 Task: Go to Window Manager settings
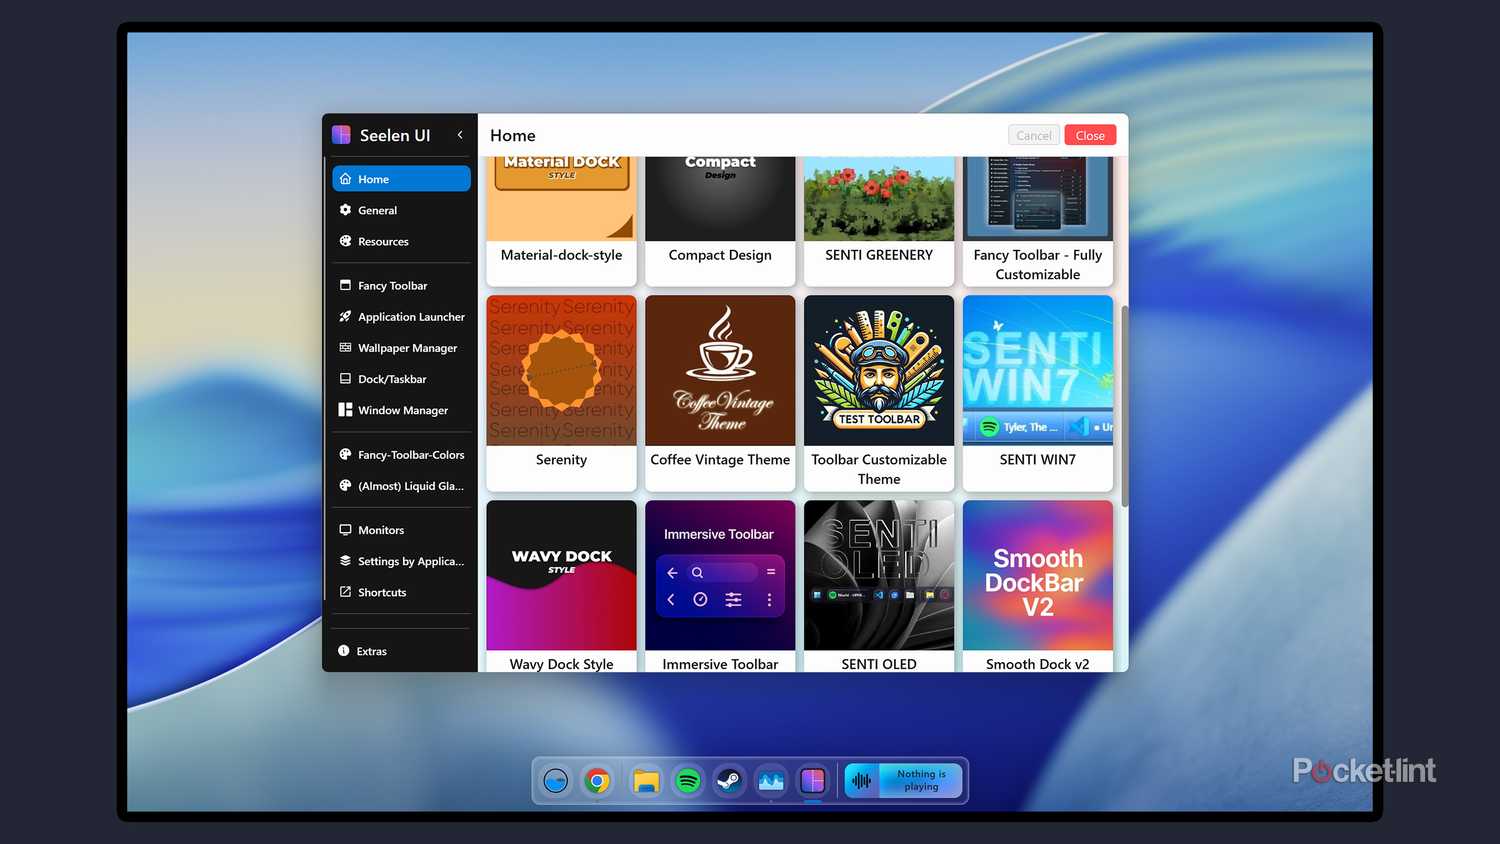401,410
